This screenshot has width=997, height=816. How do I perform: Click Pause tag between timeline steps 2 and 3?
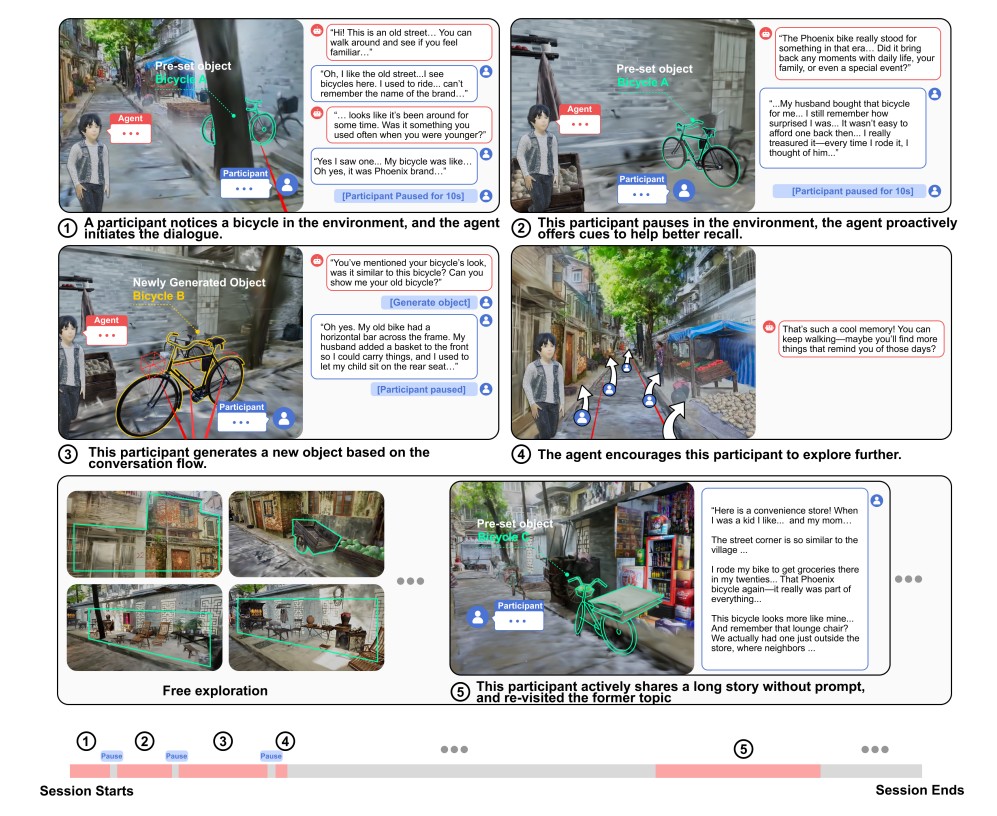point(176,756)
